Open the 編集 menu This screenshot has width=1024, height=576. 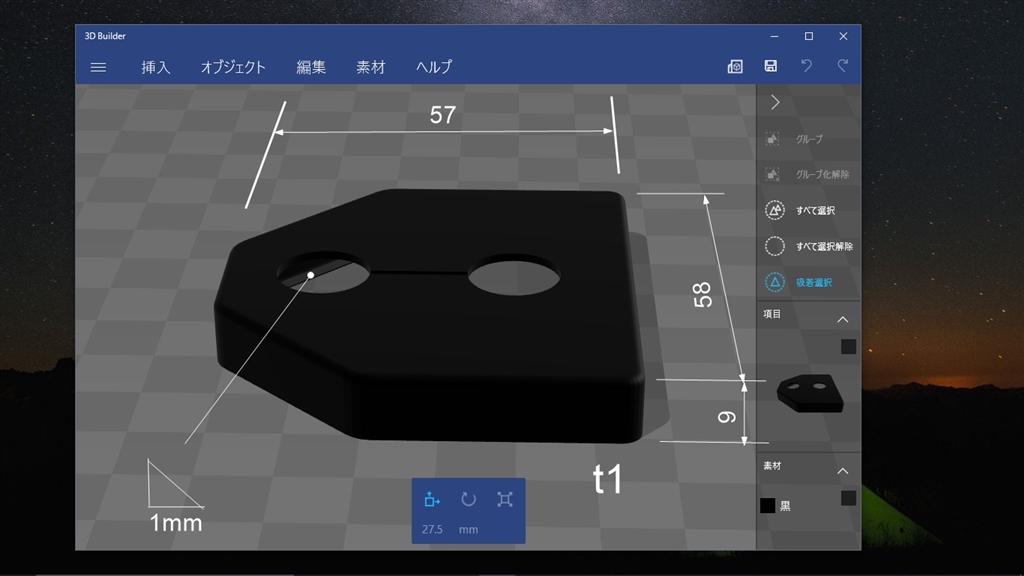tap(311, 67)
